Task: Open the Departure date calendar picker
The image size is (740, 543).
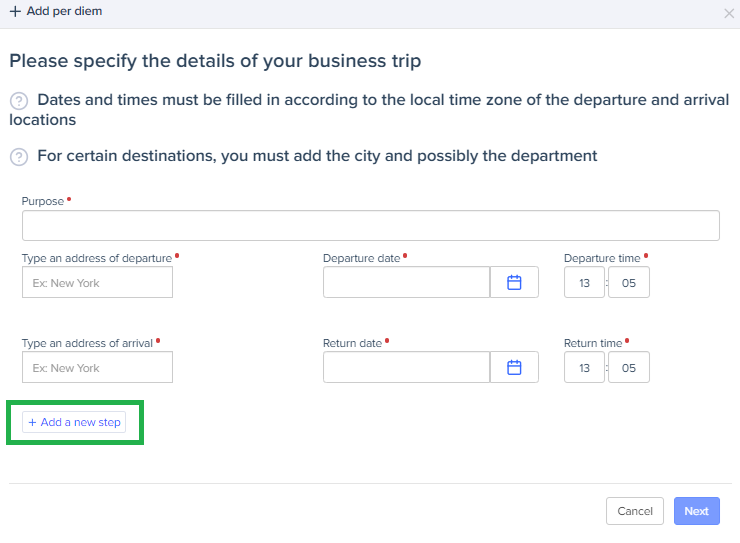Action: tap(514, 283)
